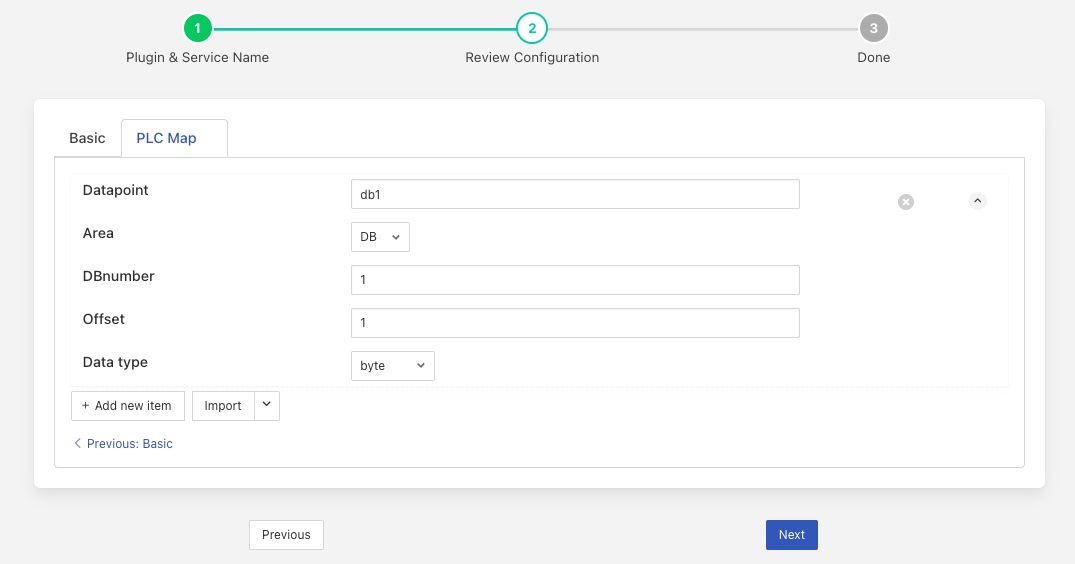Expand Import options arrow

pos(267,405)
